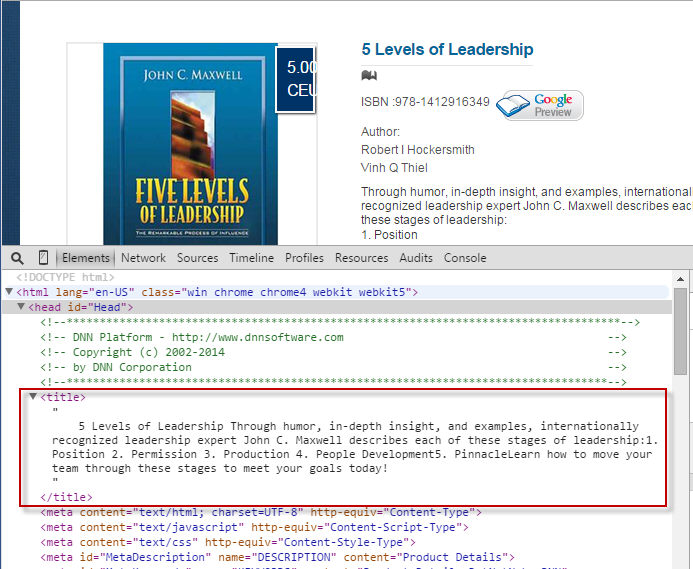
Task: Select the DNN Platform comment line
Action: (333, 337)
